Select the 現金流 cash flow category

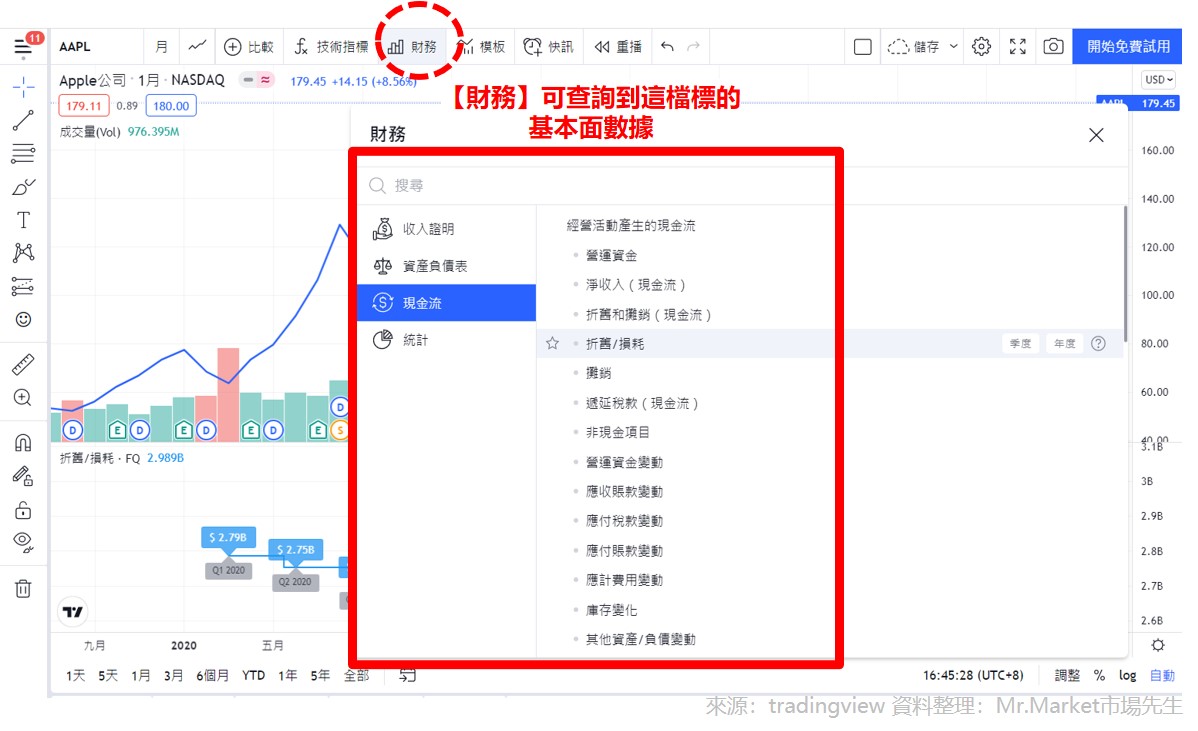coord(446,302)
